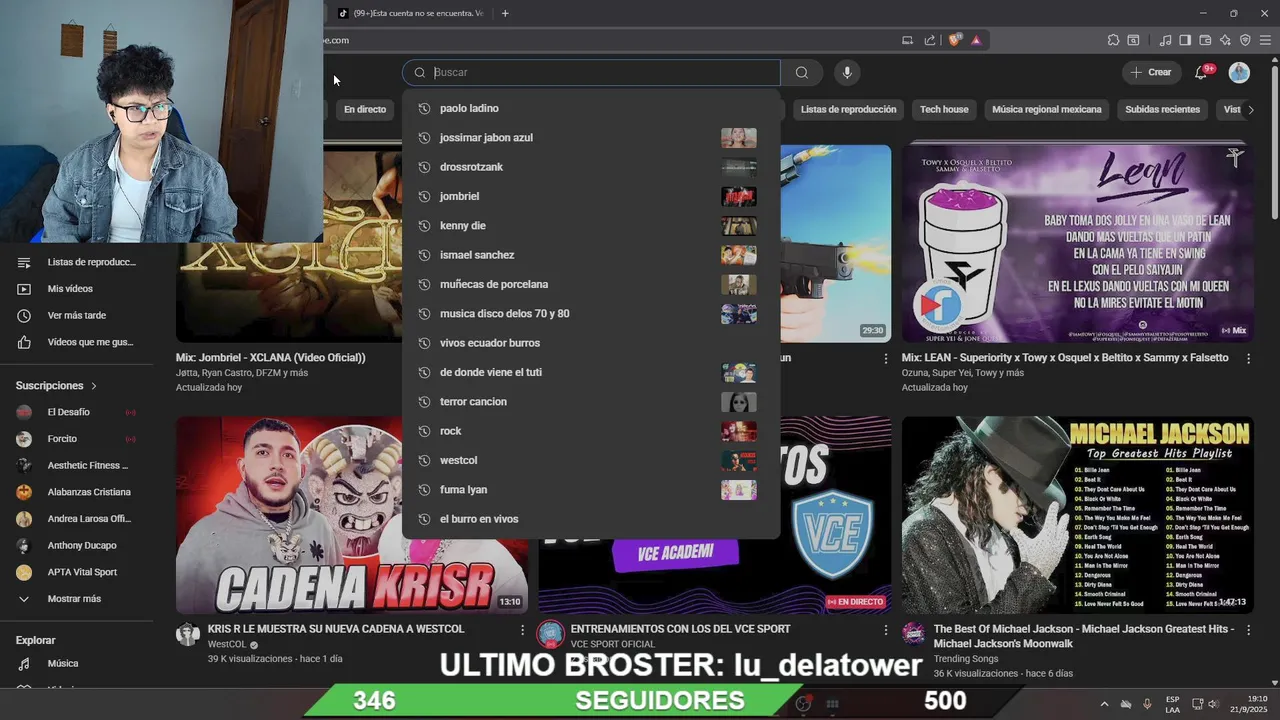This screenshot has height=720, width=1280.
Task: Open the CADENA KRISR video thumbnail
Action: pyautogui.click(x=352, y=515)
